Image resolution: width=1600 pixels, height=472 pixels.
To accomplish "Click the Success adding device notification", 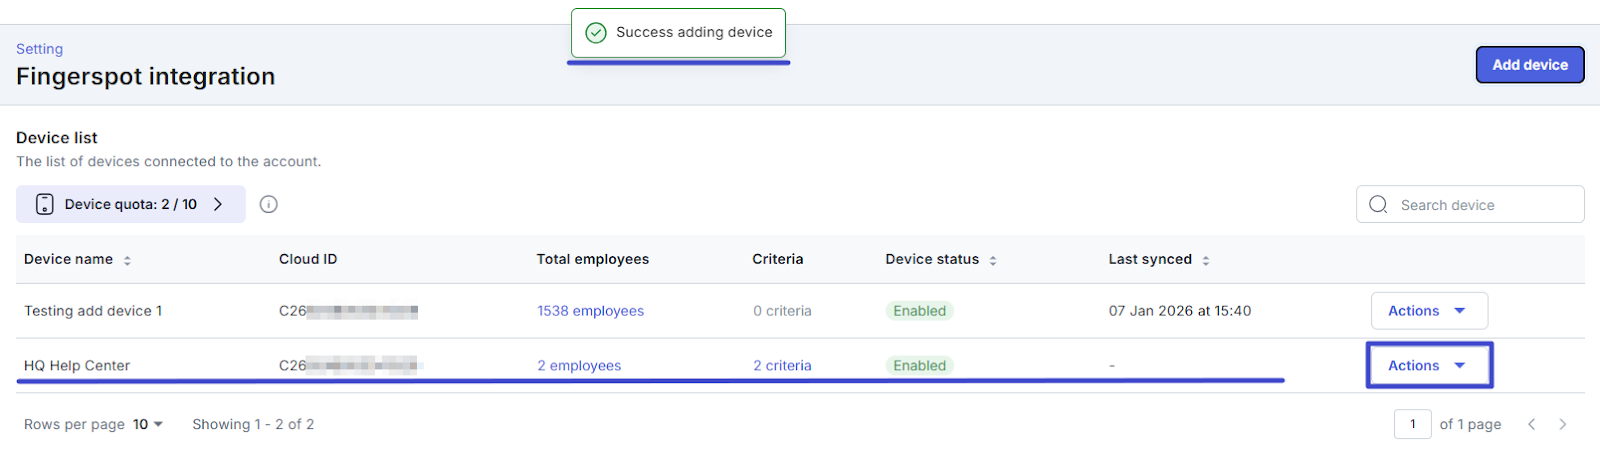I will [679, 33].
